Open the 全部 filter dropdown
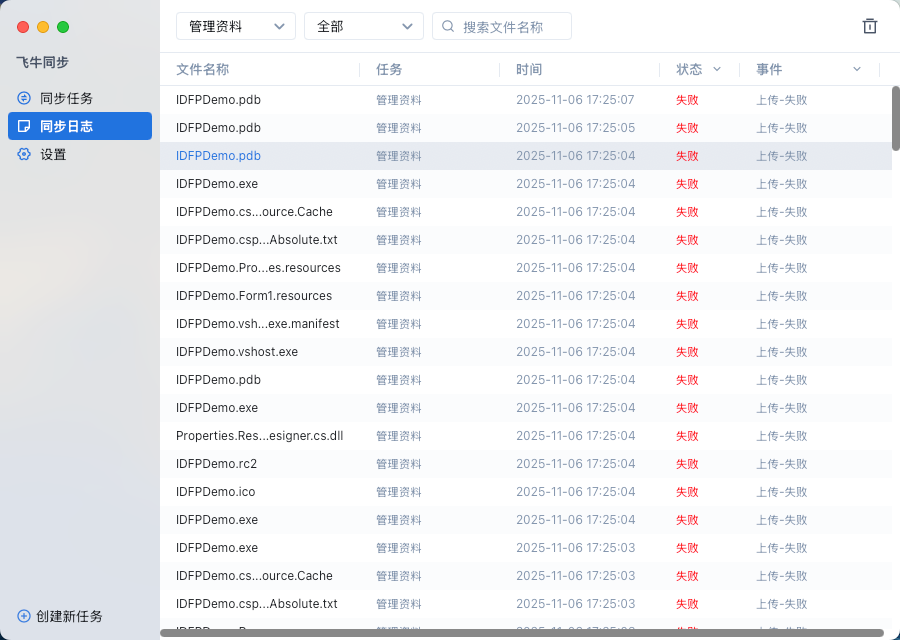900x640 pixels. click(x=363, y=26)
